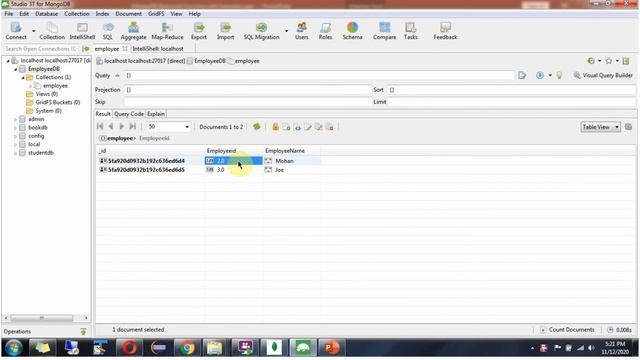Collapse the EmployeeDB tree node
Screen dimensions: 640x360
16,69
